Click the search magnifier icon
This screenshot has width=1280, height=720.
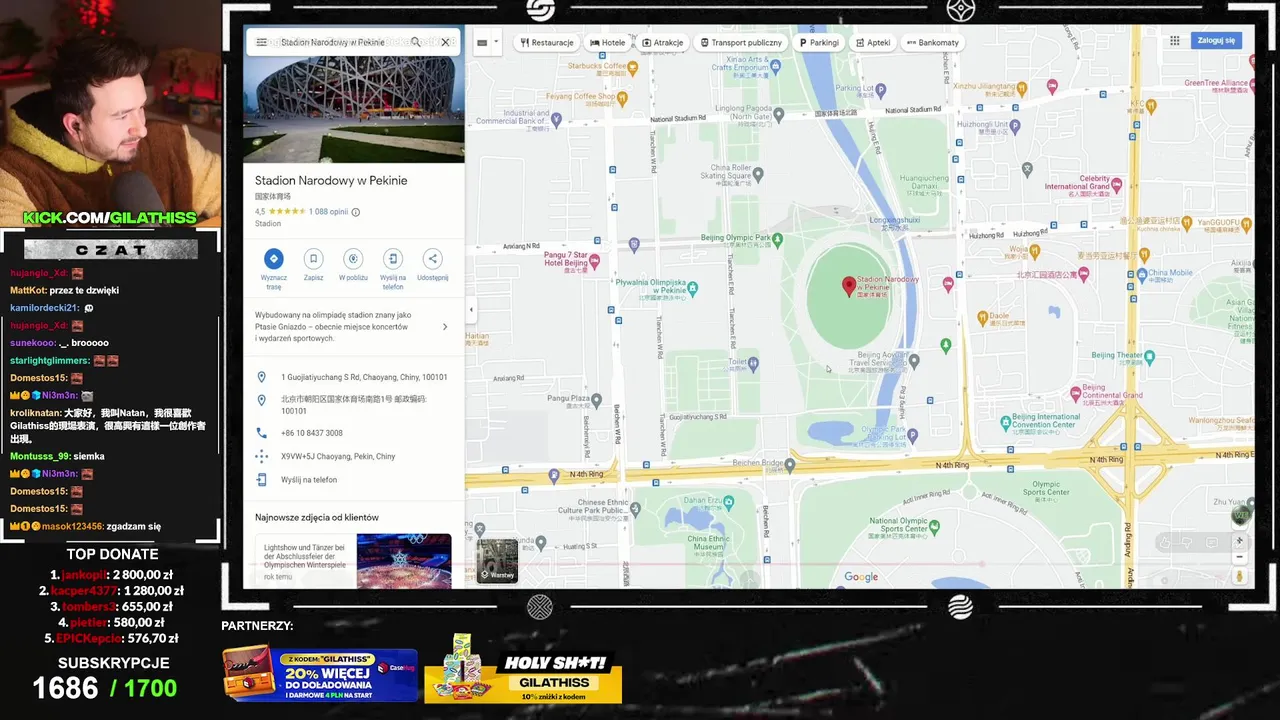[416, 43]
